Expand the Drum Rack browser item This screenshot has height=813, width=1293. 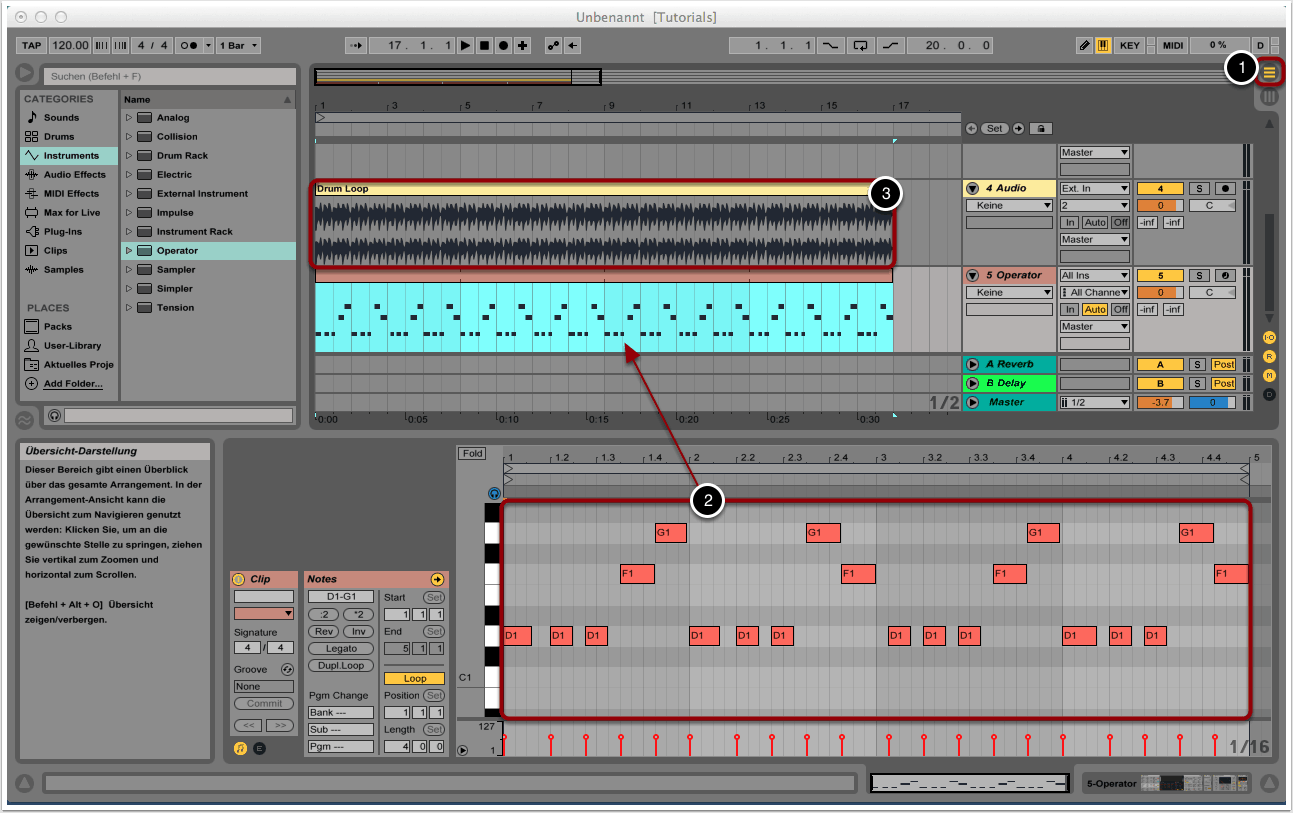129,156
